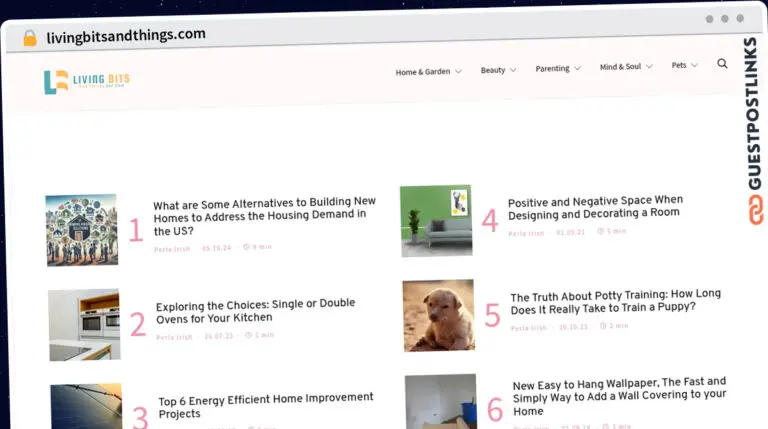Screen dimensions: 768x429
Task: Click the kitchen ovens thumbnail
Action: tap(84, 325)
